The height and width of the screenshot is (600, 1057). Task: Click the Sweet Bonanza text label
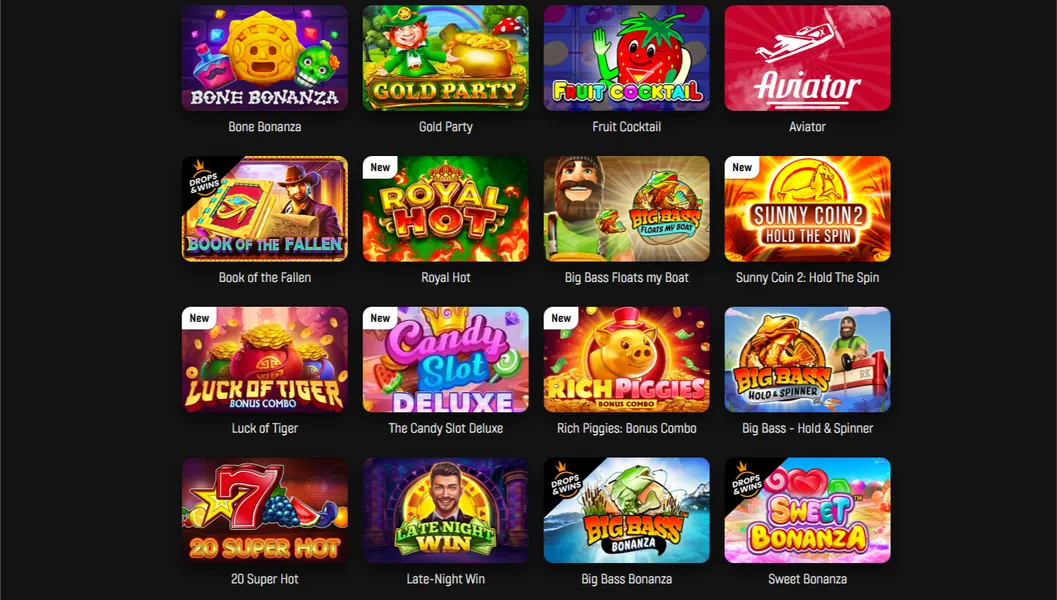tap(807, 579)
